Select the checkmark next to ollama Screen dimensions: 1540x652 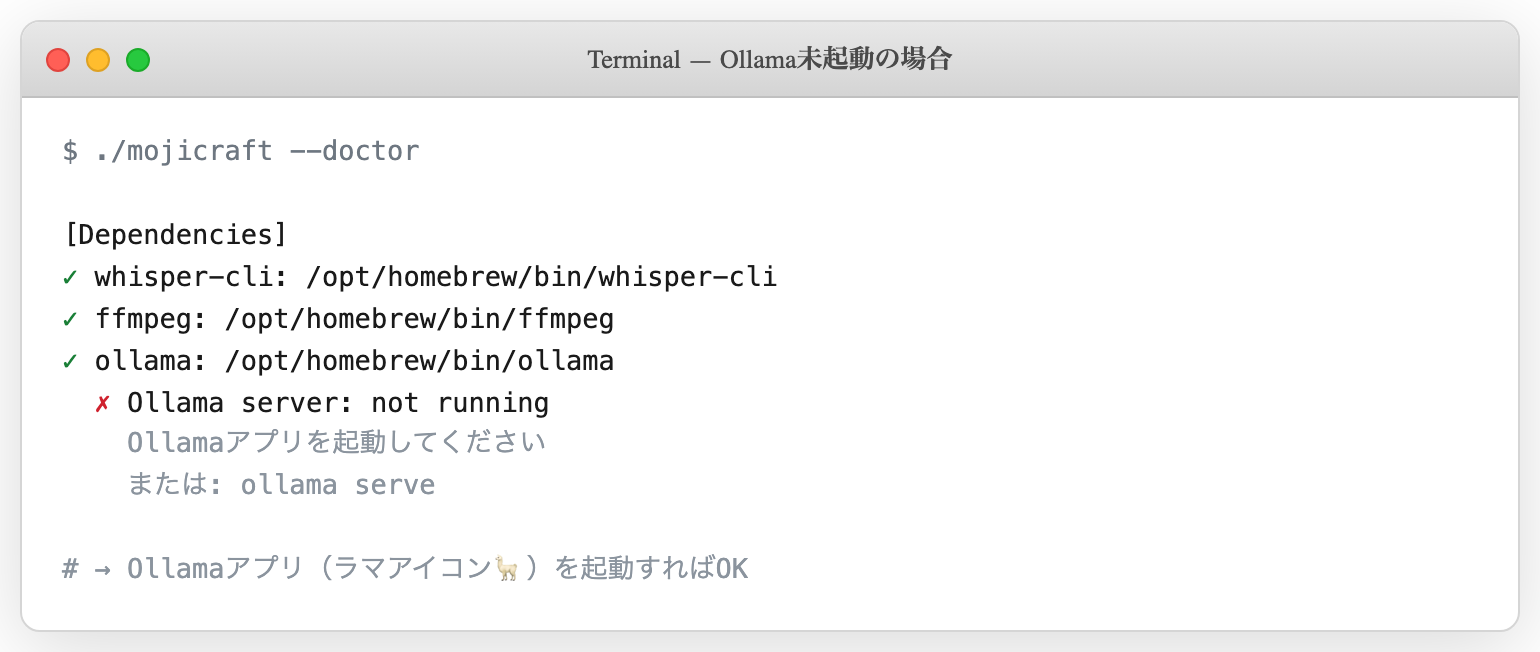68,361
